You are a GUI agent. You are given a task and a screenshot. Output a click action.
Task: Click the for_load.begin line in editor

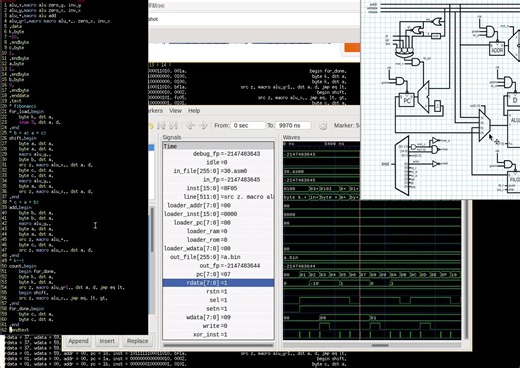pyautogui.click(x=26, y=112)
